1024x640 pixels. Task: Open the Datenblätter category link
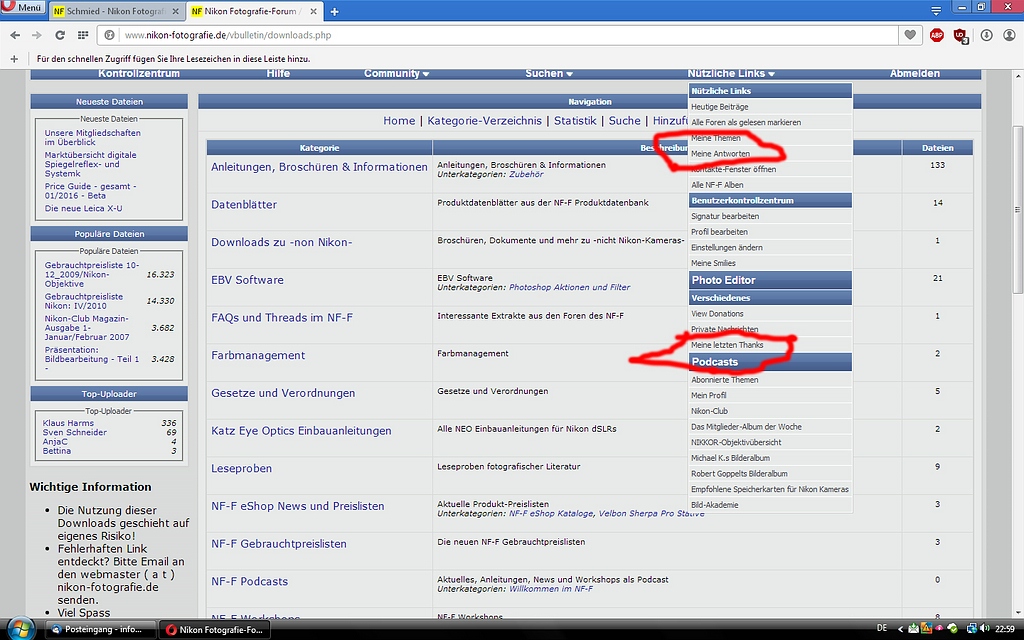[244, 204]
